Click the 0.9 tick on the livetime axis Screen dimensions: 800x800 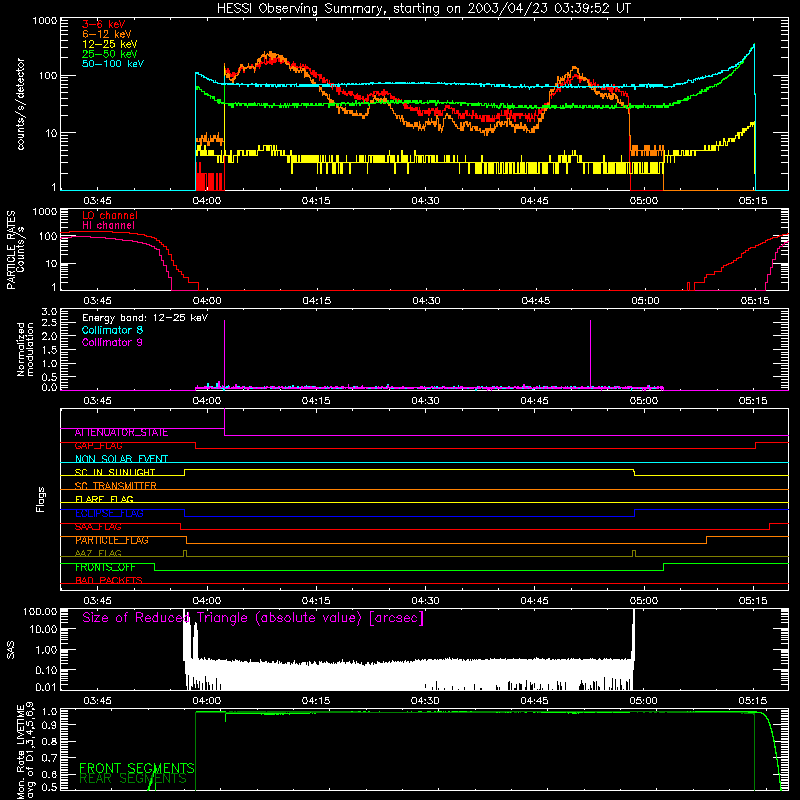coord(49,724)
